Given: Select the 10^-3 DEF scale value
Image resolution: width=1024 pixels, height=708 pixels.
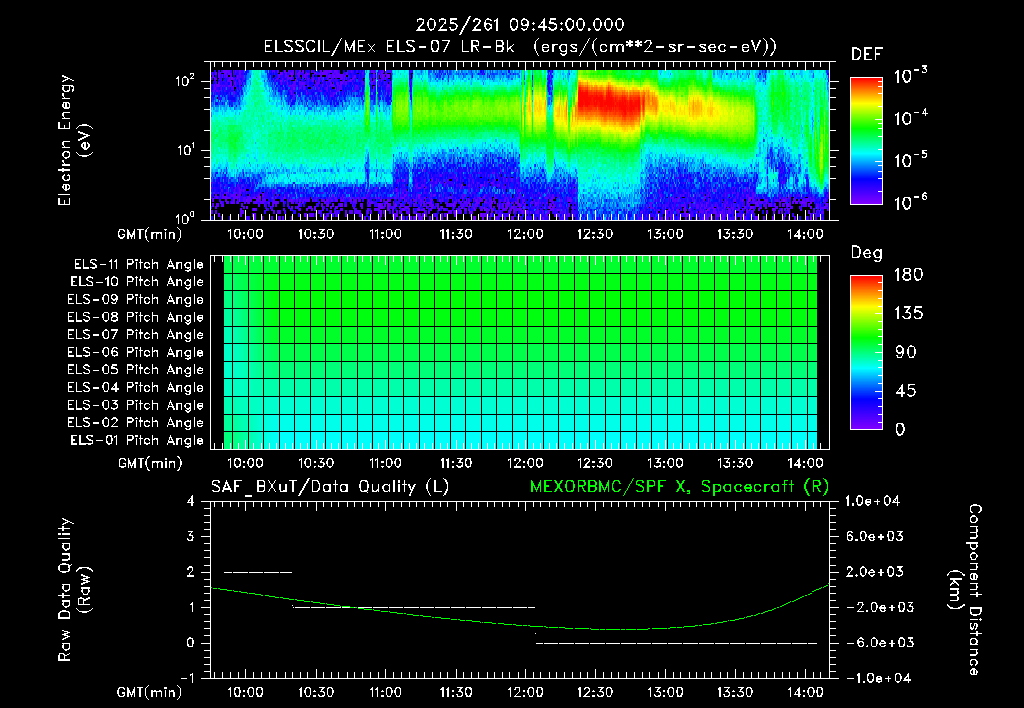Looking at the screenshot, I should coord(910,76).
